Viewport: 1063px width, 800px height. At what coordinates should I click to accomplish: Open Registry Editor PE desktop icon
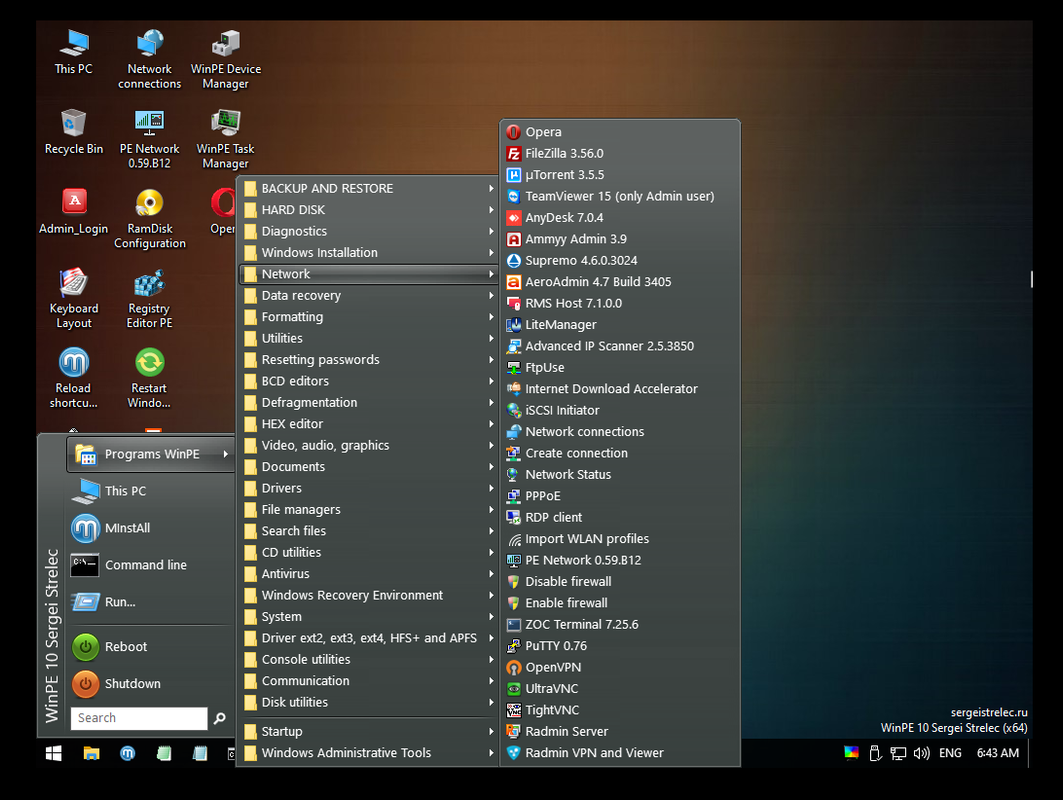(x=150, y=299)
